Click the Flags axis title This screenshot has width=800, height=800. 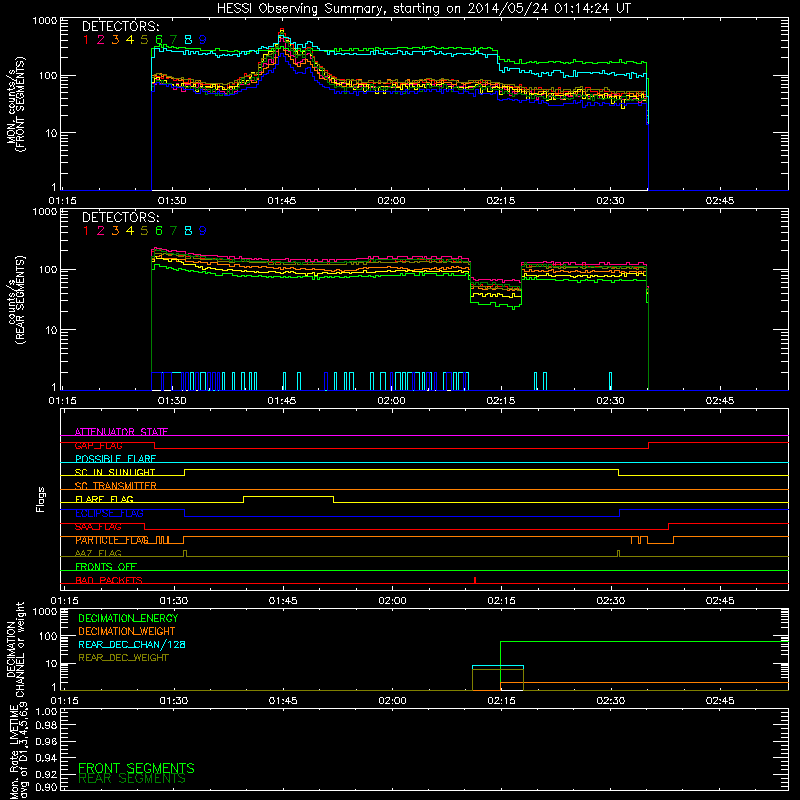pyautogui.click(x=41, y=499)
